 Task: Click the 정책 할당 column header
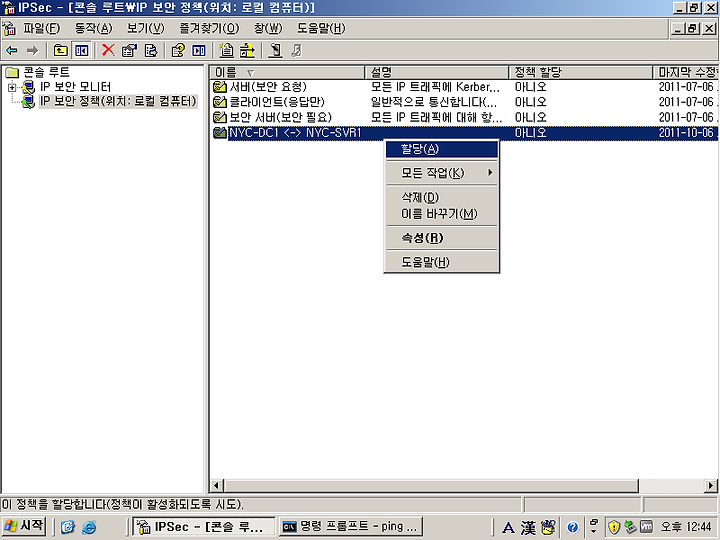point(580,72)
